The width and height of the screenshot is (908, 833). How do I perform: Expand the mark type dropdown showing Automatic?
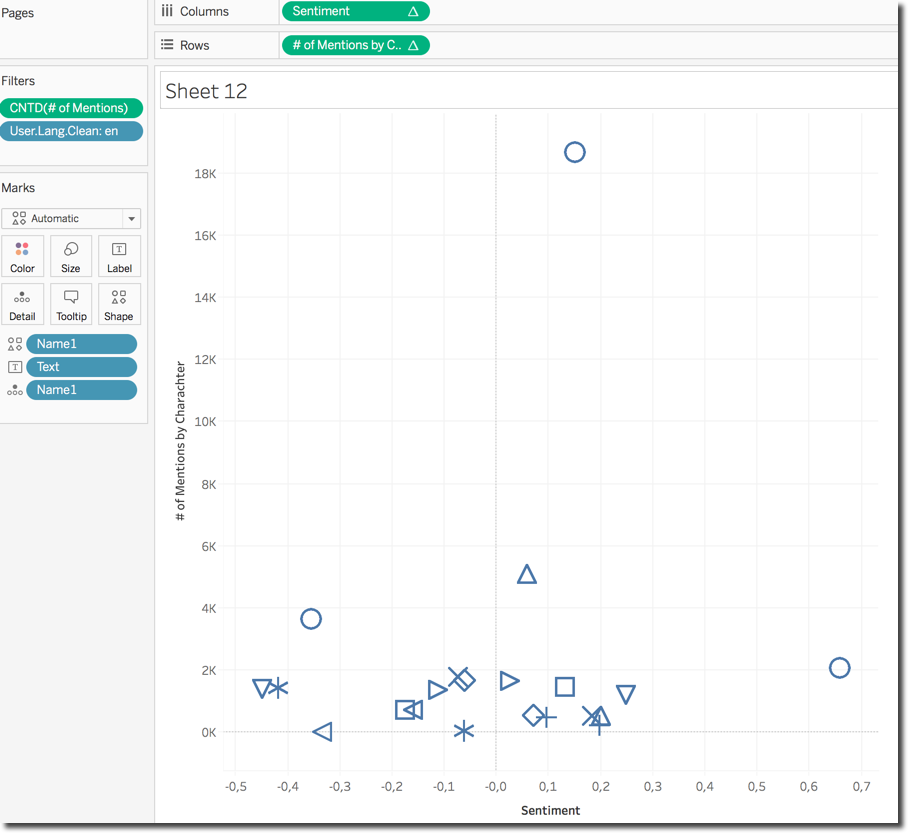[x=130, y=218]
